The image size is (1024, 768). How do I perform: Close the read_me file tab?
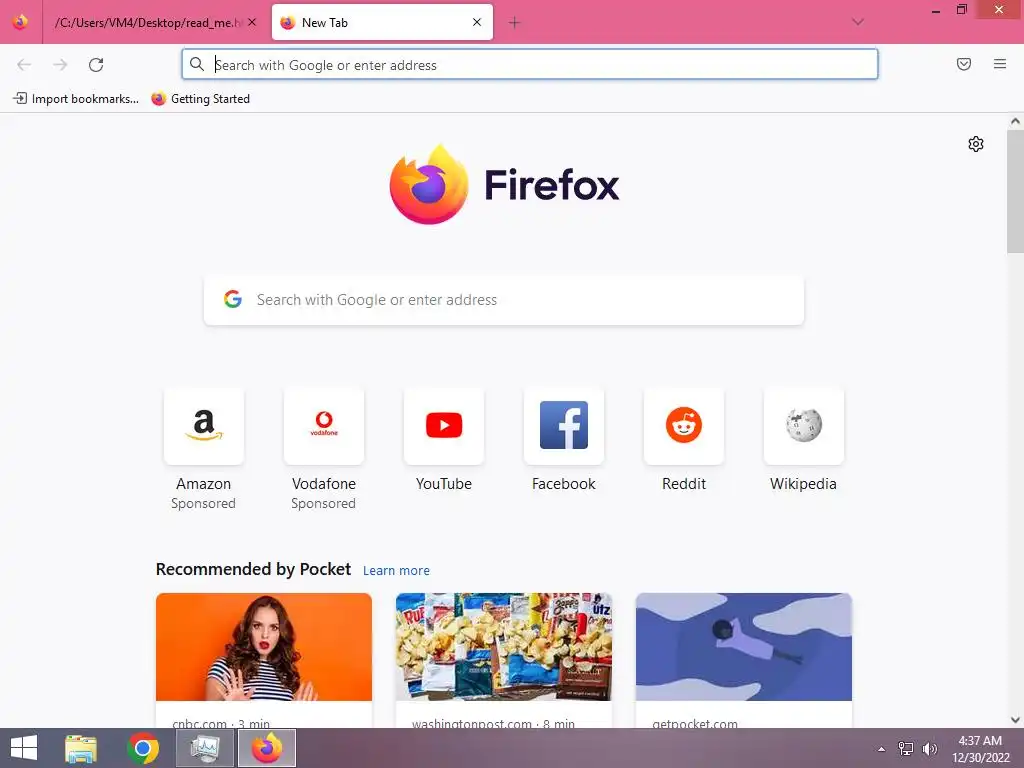point(252,22)
